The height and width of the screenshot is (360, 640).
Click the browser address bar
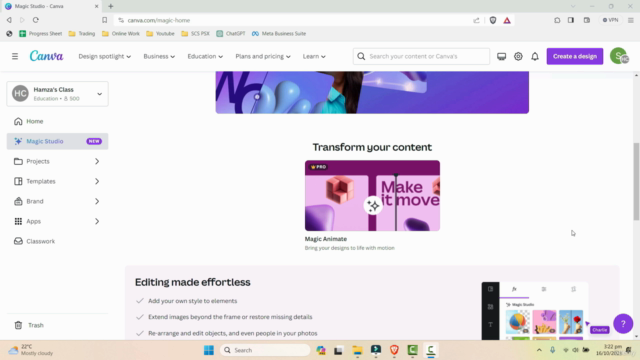click(x=294, y=20)
